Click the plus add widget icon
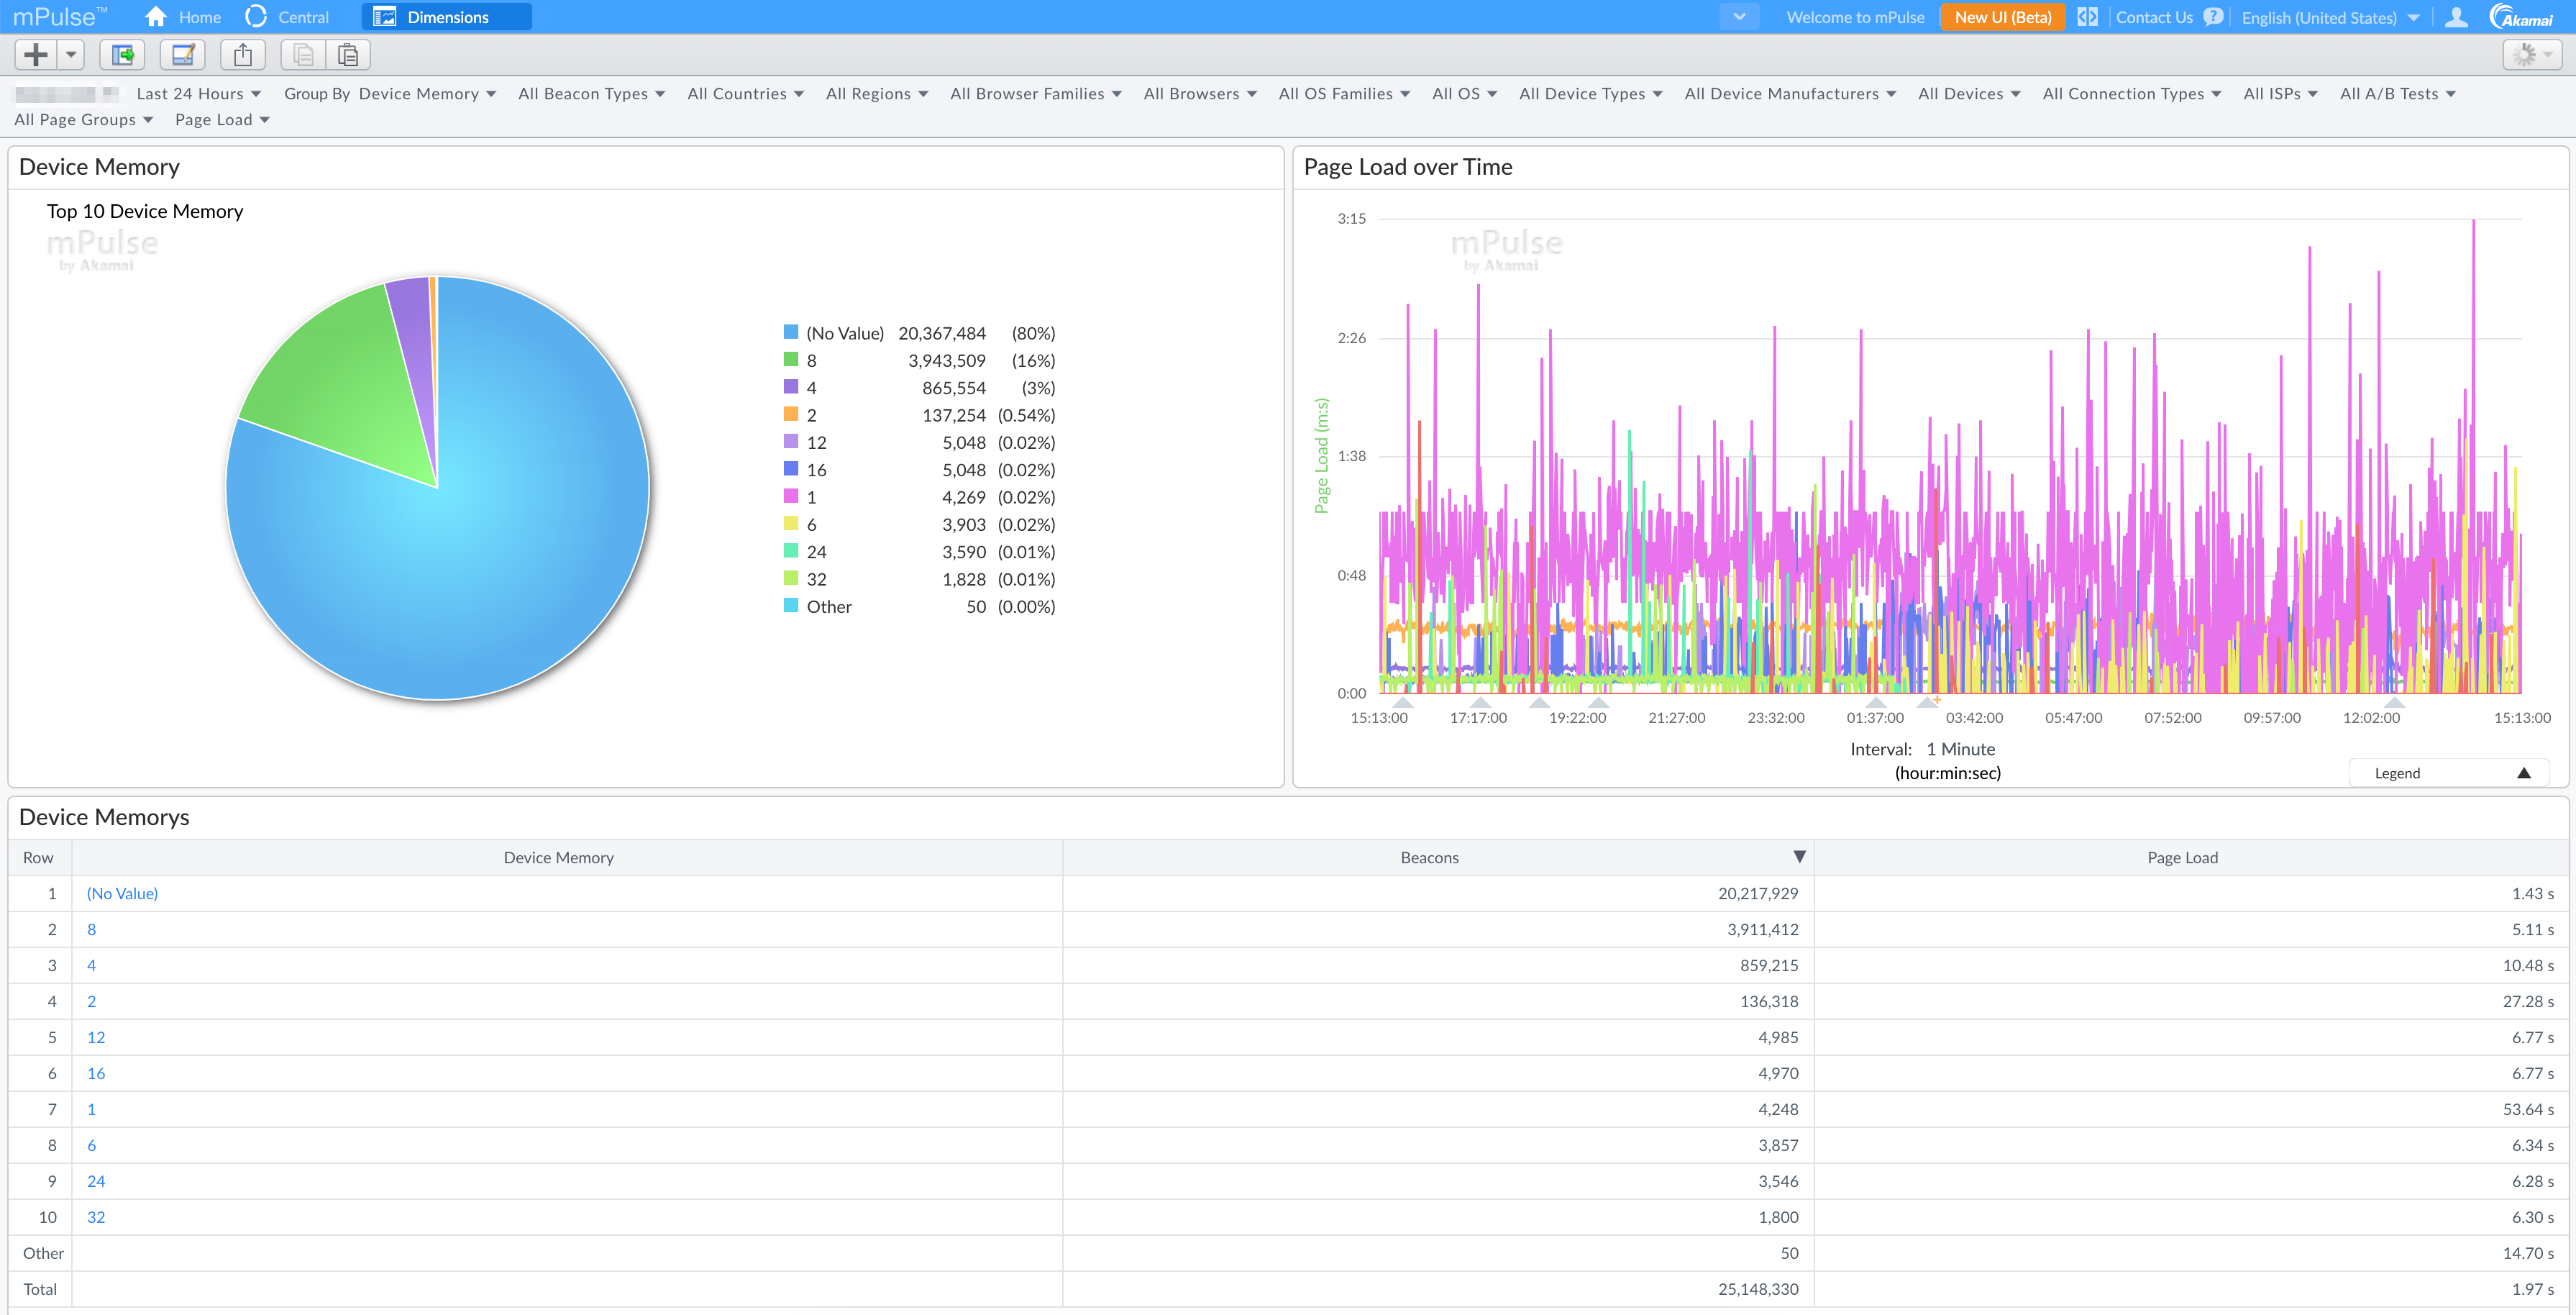 [x=36, y=55]
